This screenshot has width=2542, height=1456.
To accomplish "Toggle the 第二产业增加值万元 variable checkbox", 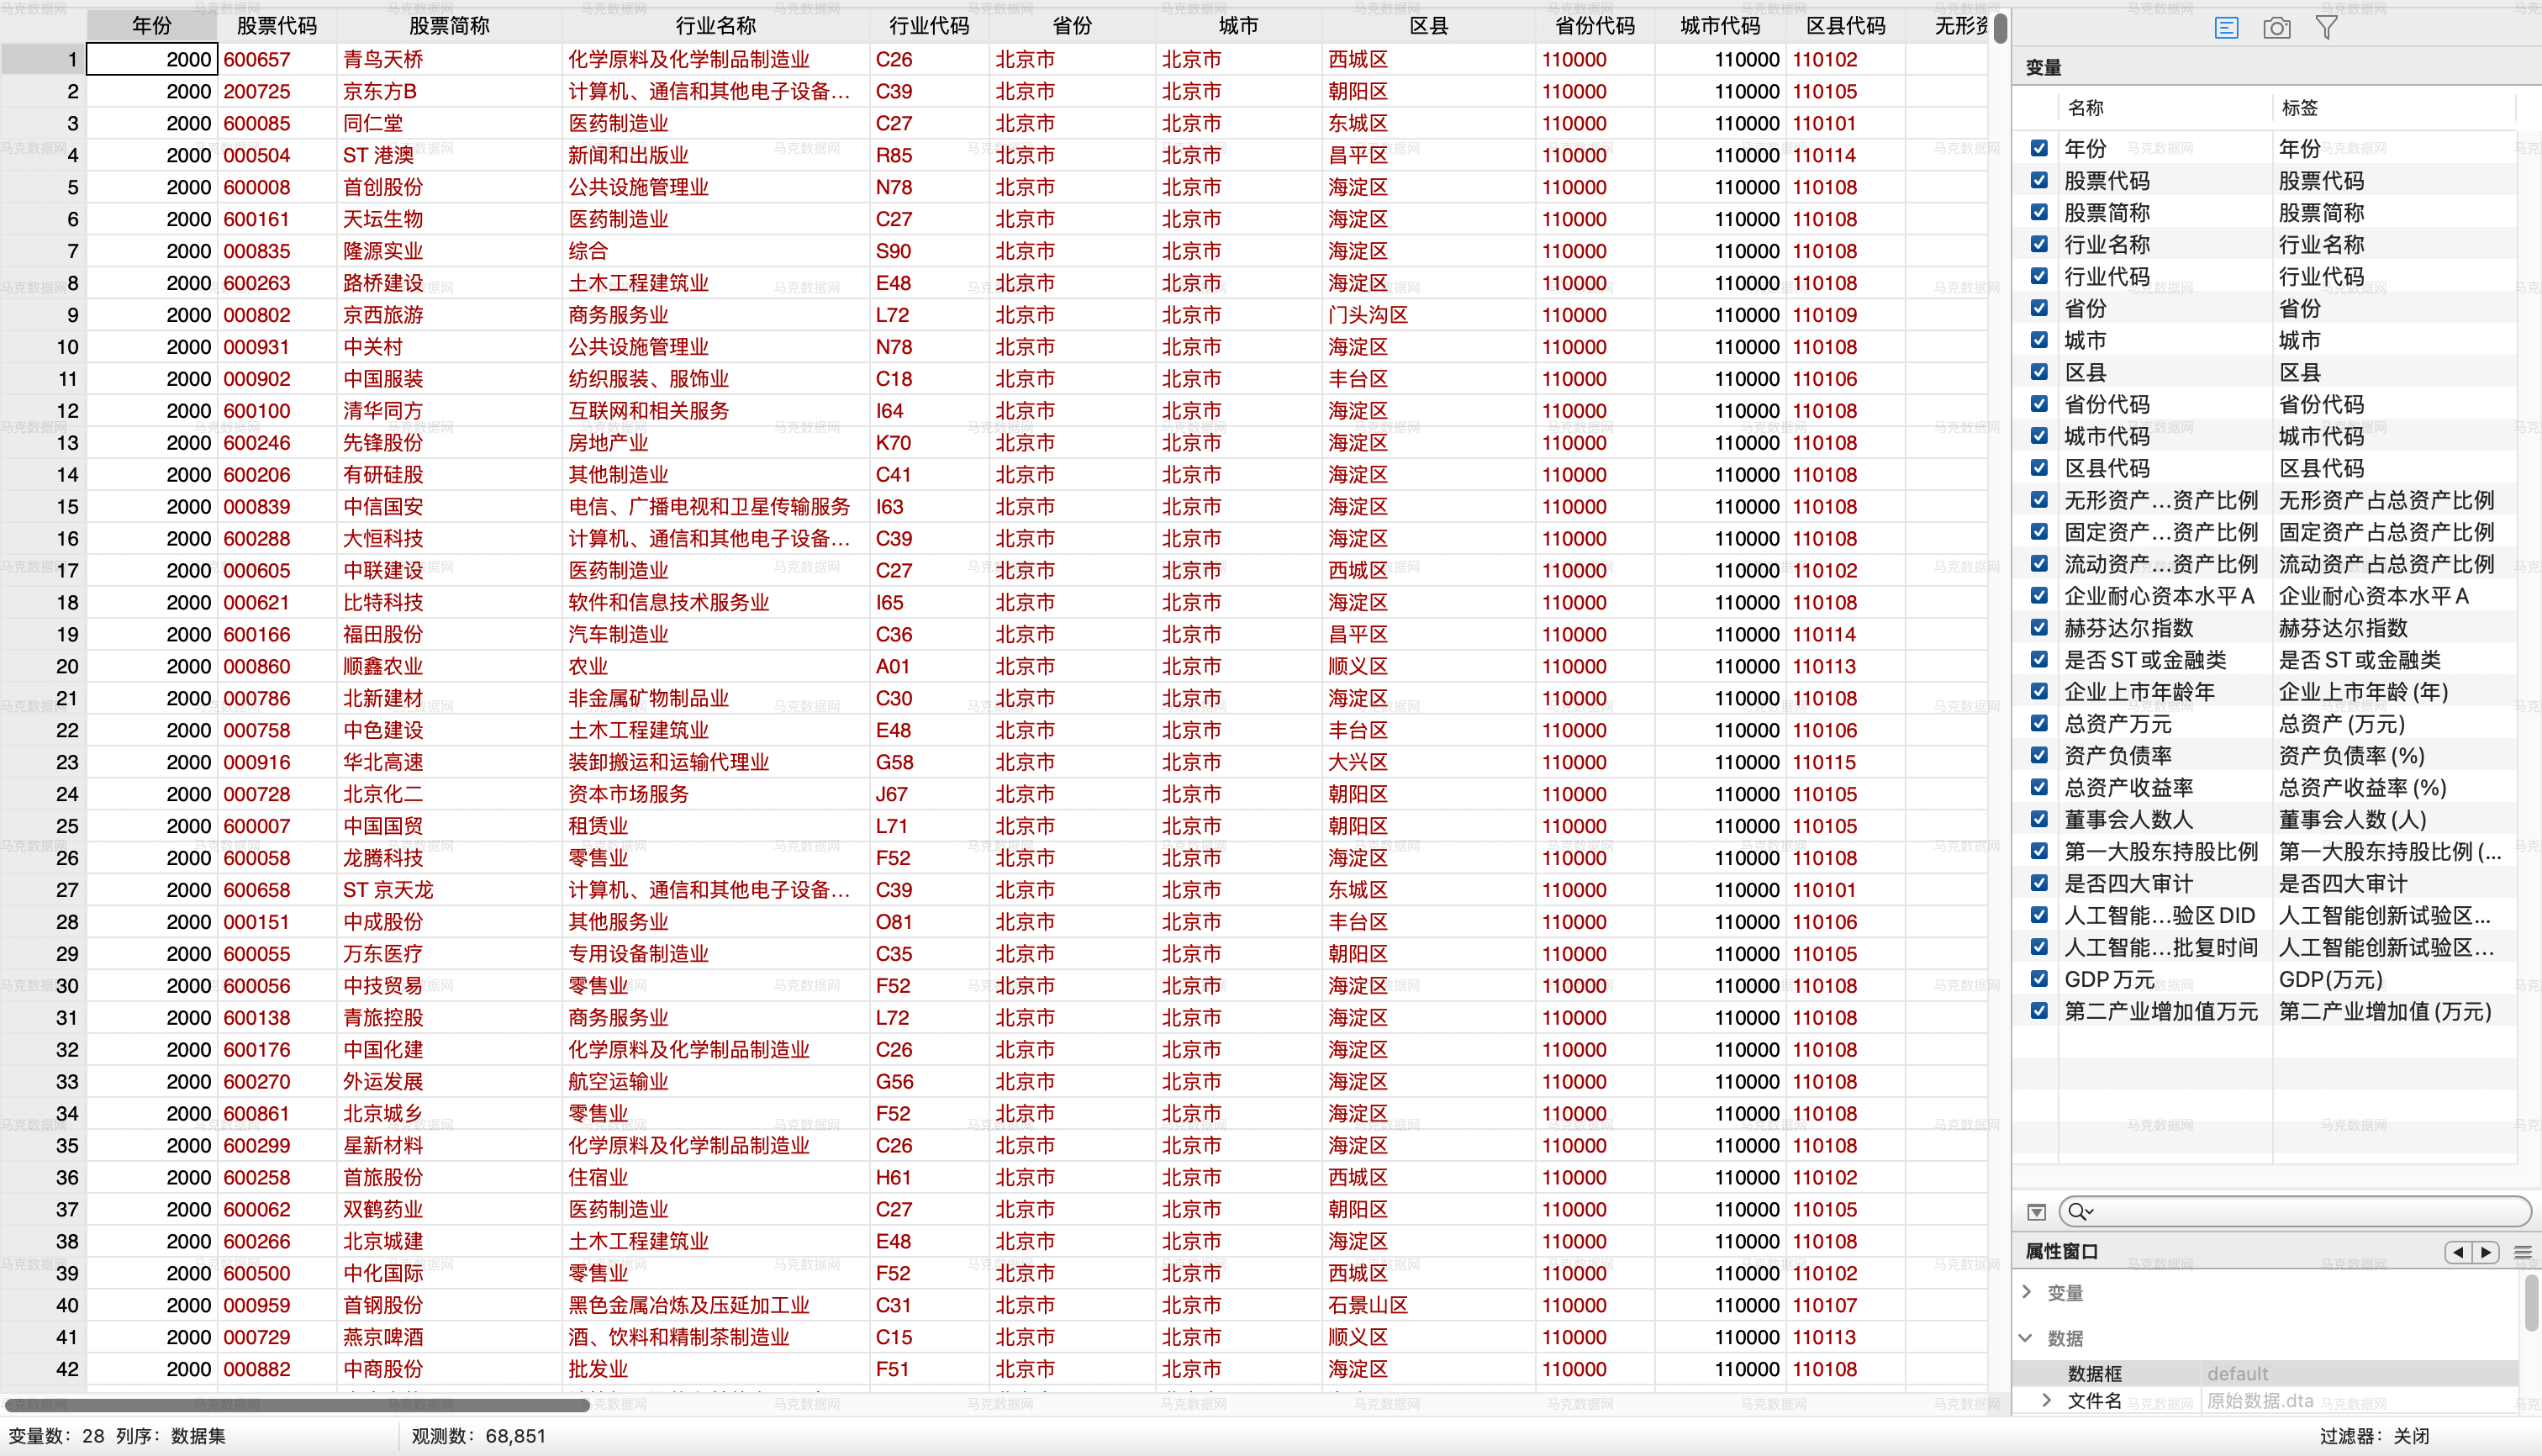I will click(x=2040, y=1011).
